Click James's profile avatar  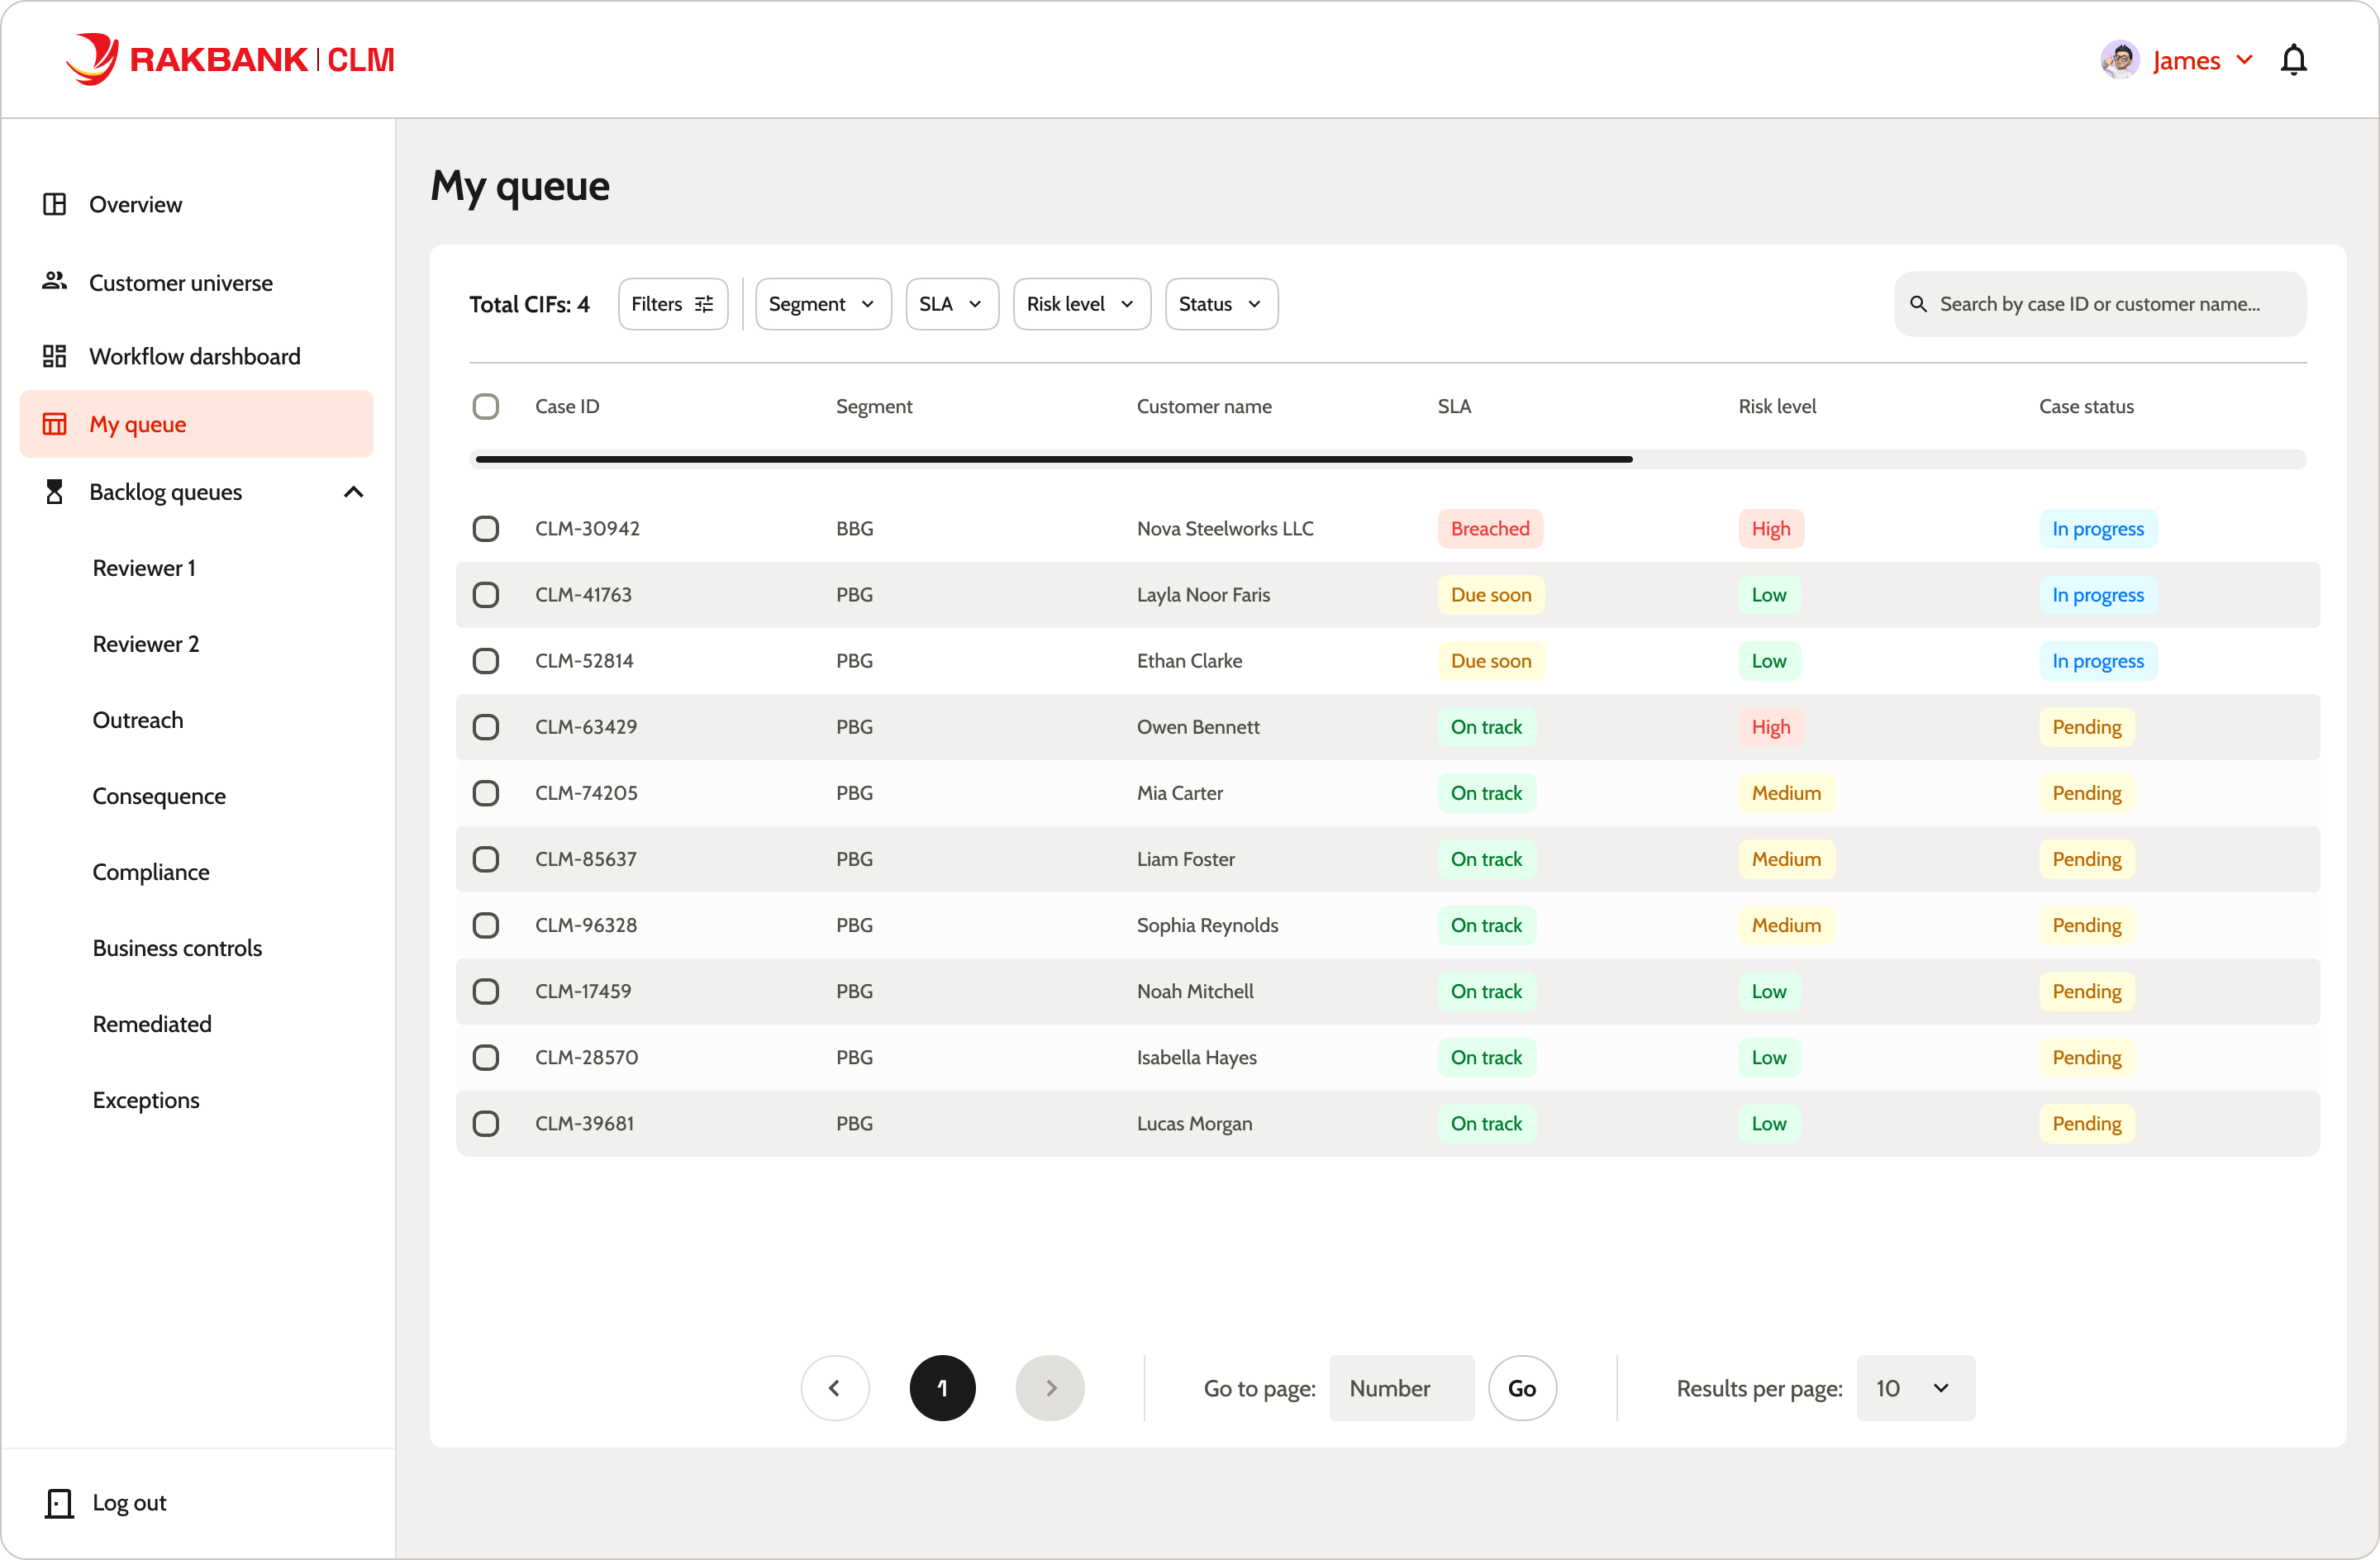pyautogui.click(x=2119, y=60)
